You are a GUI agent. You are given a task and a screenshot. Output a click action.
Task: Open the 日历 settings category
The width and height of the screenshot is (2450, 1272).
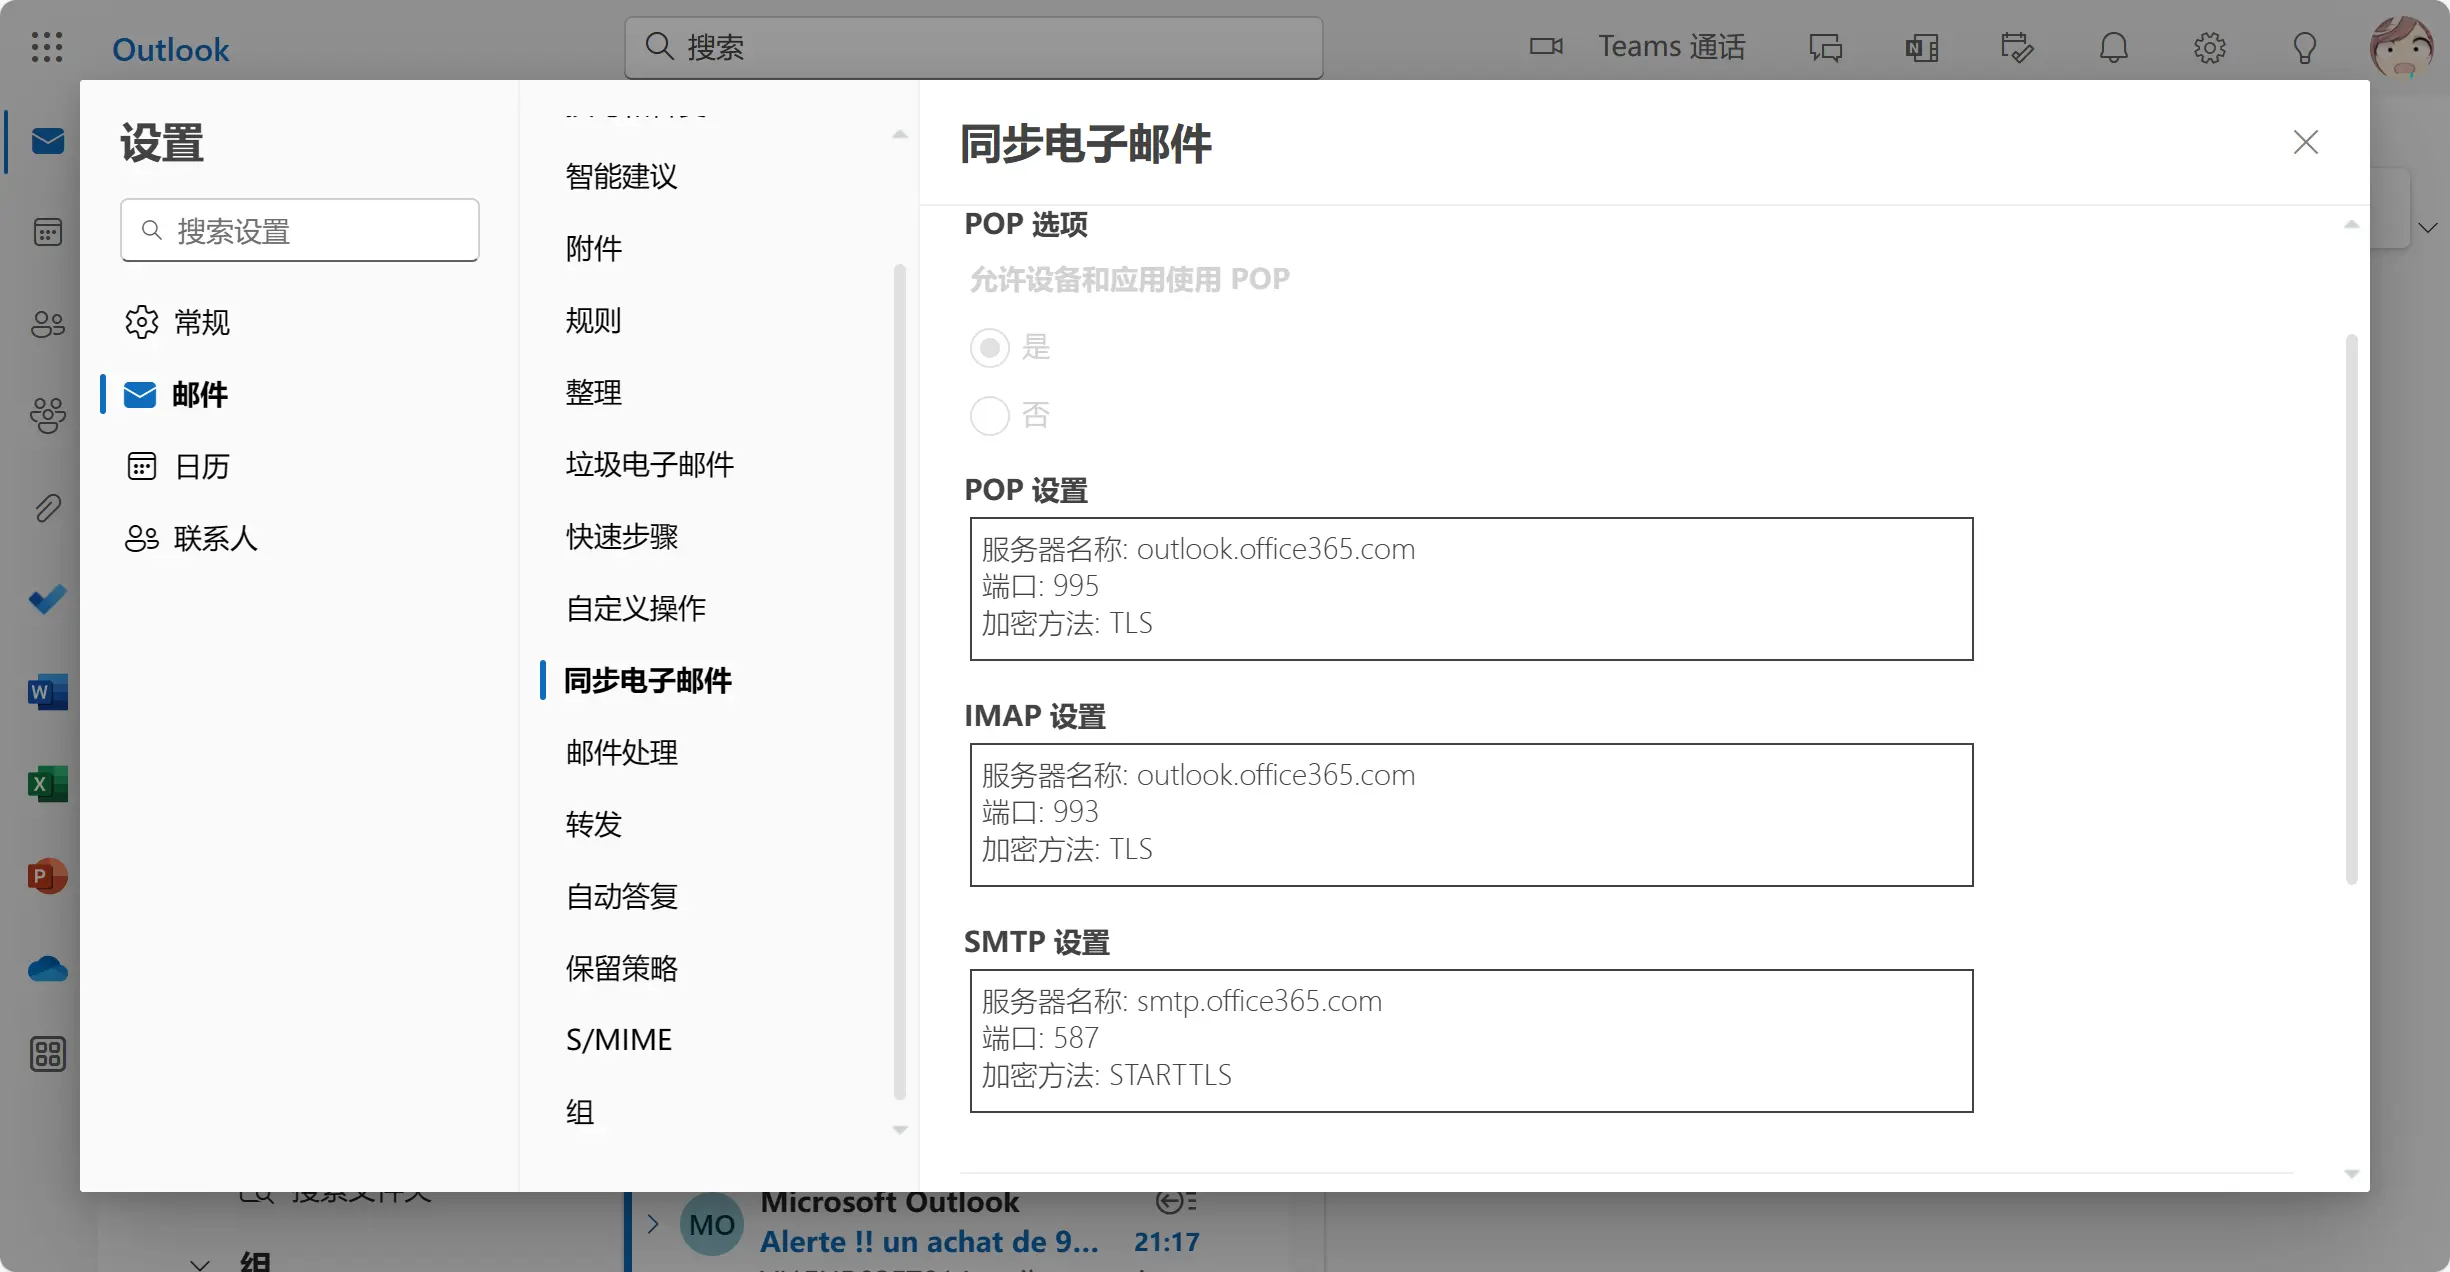pyautogui.click(x=200, y=466)
